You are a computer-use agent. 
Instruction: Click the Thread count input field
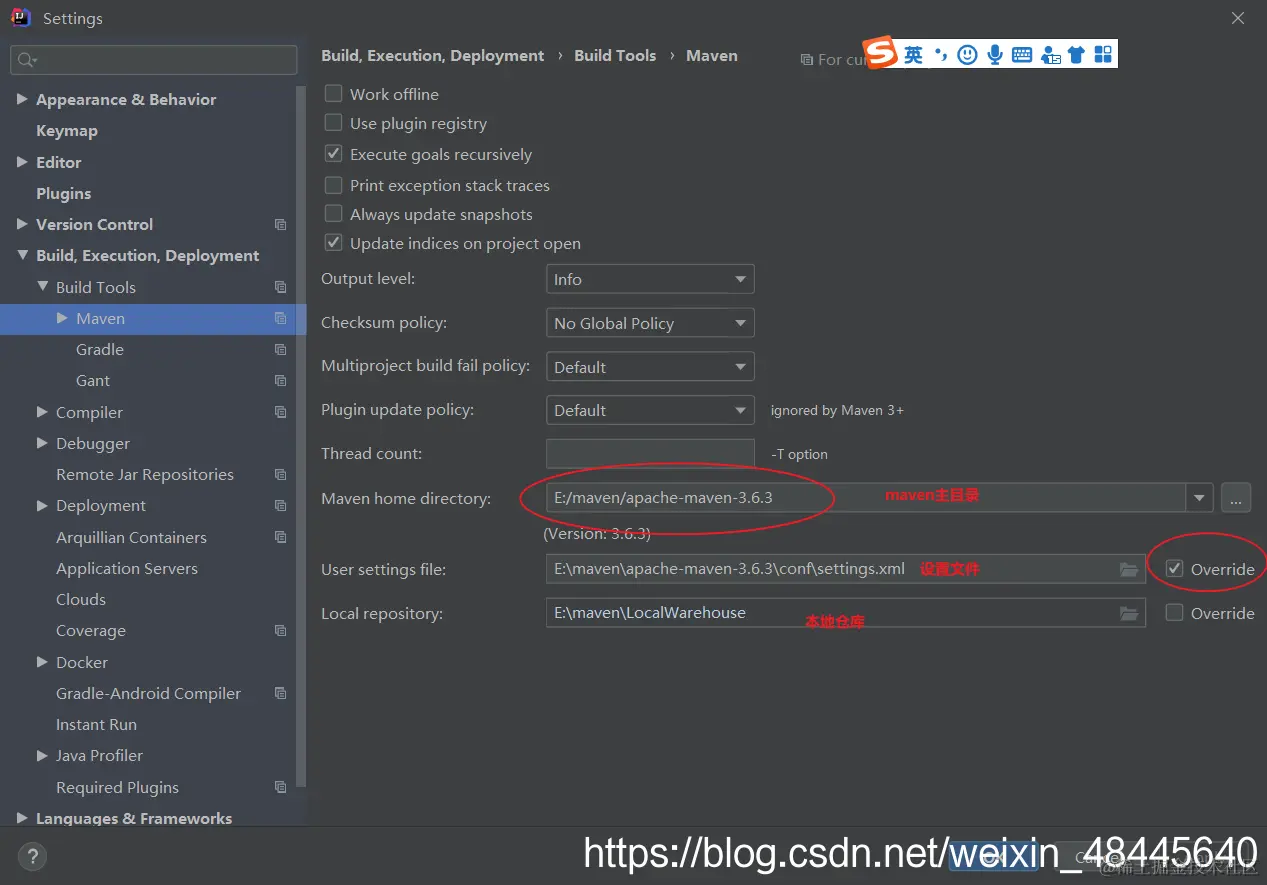(650, 453)
